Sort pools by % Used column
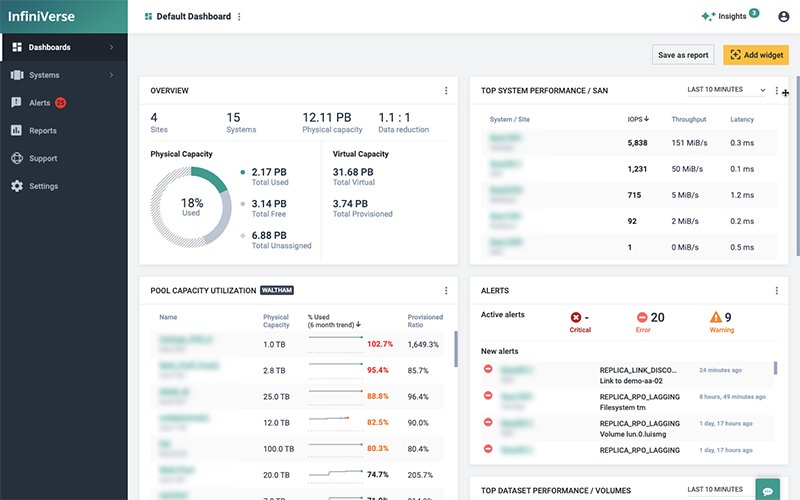The width and height of the screenshot is (800, 500). tap(334, 321)
